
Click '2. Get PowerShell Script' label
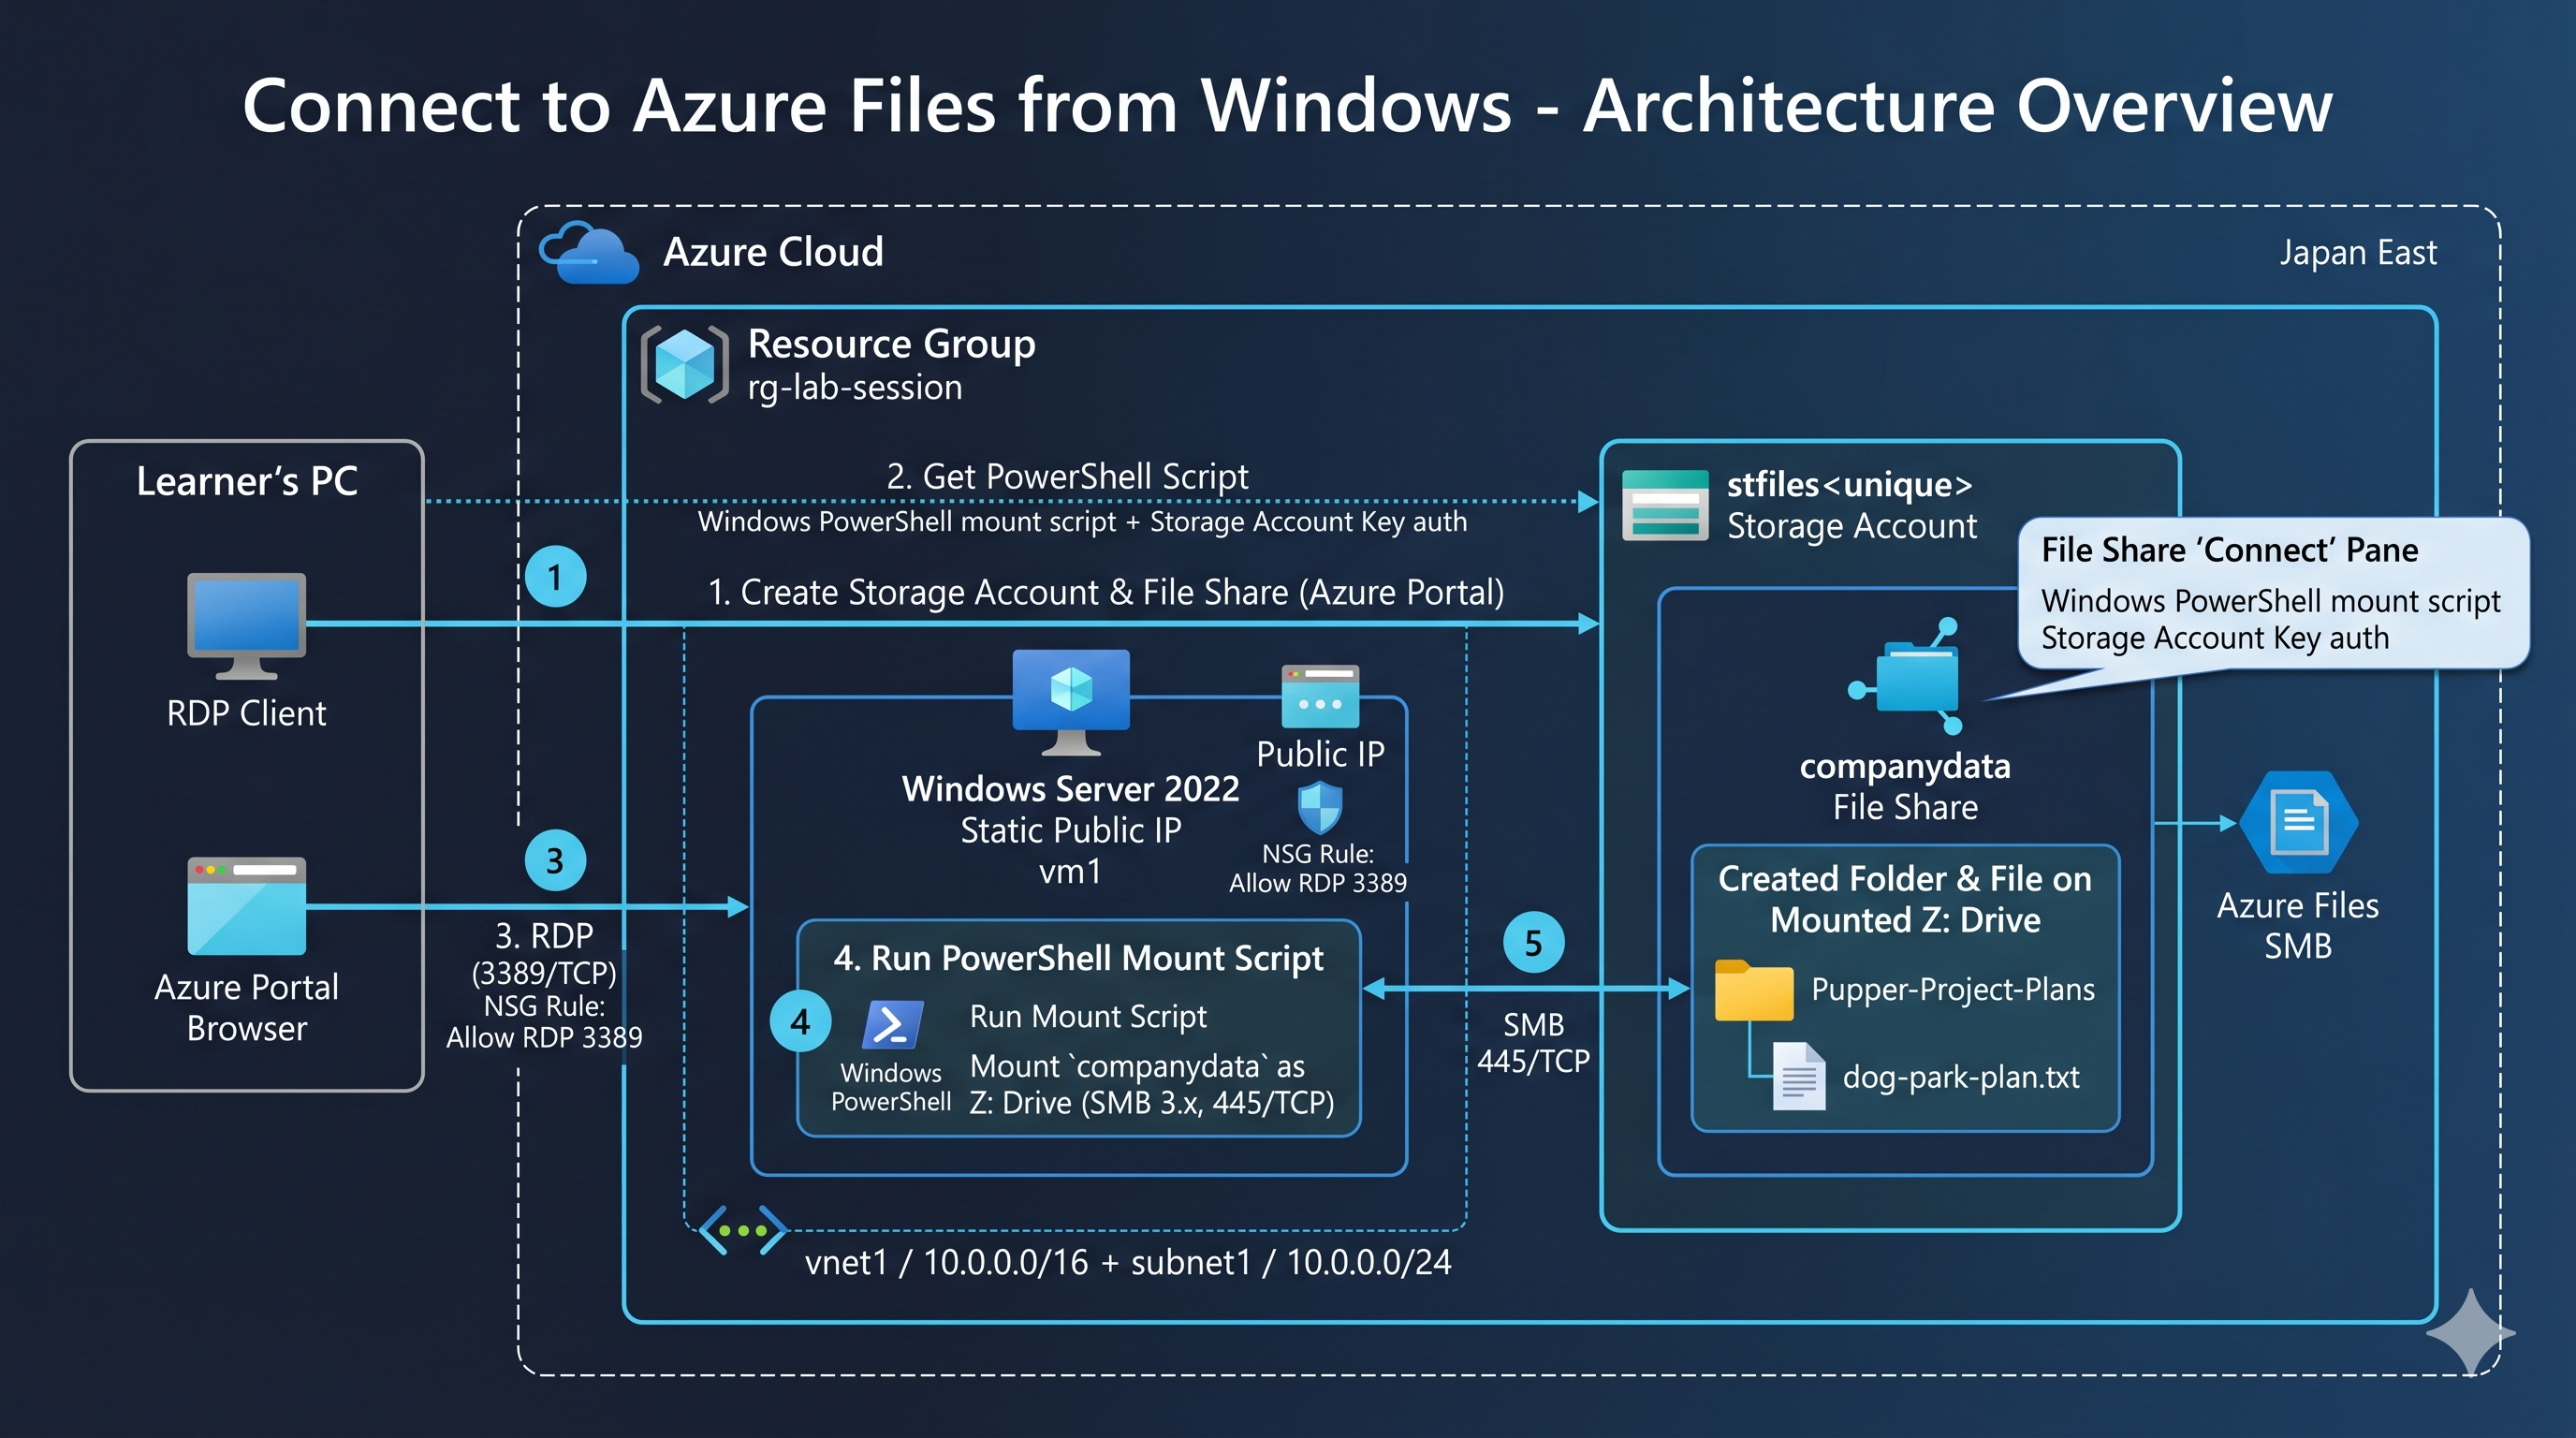click(1067, 476)
